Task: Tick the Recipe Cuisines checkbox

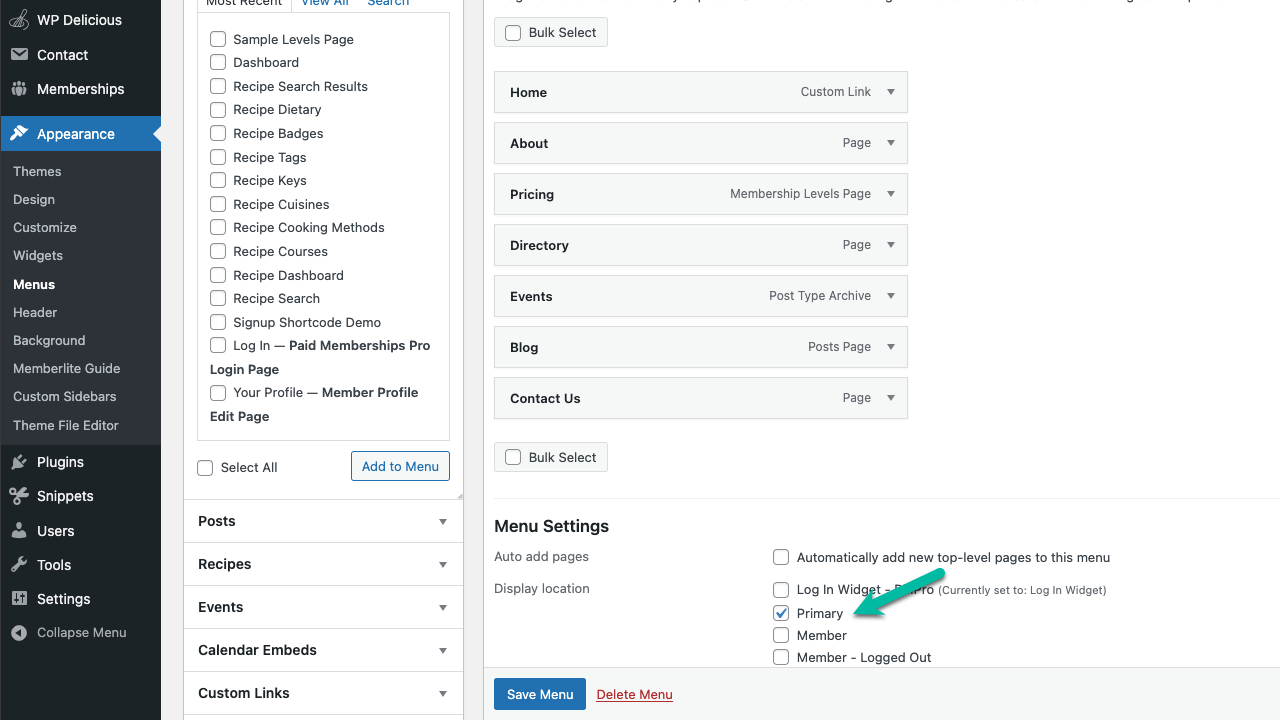Action: click(218, 204)
